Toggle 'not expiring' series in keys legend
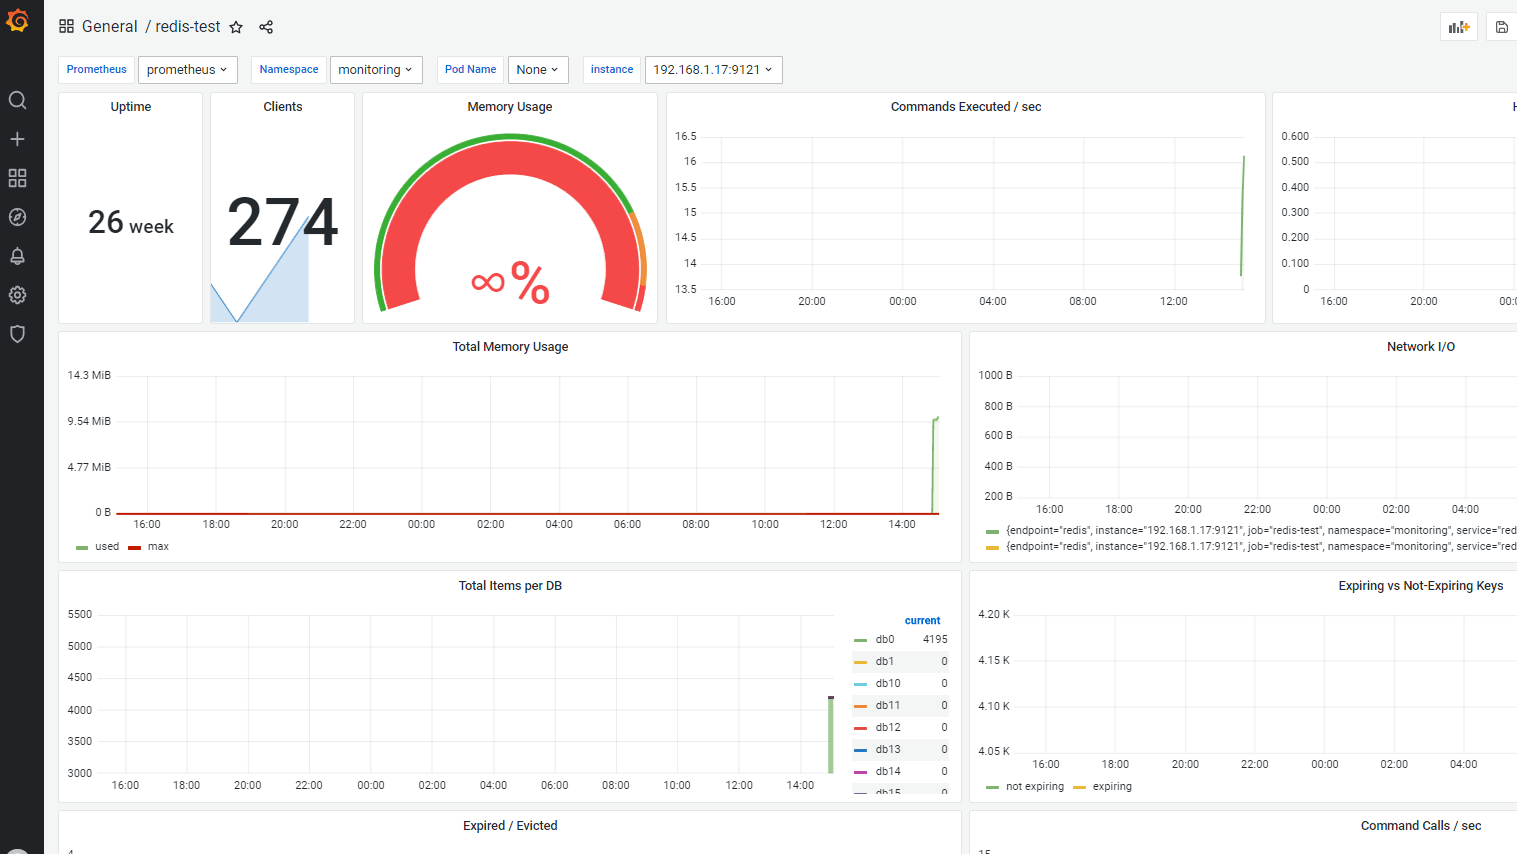Viewport: 1517px width, 854px height. 1035,787
